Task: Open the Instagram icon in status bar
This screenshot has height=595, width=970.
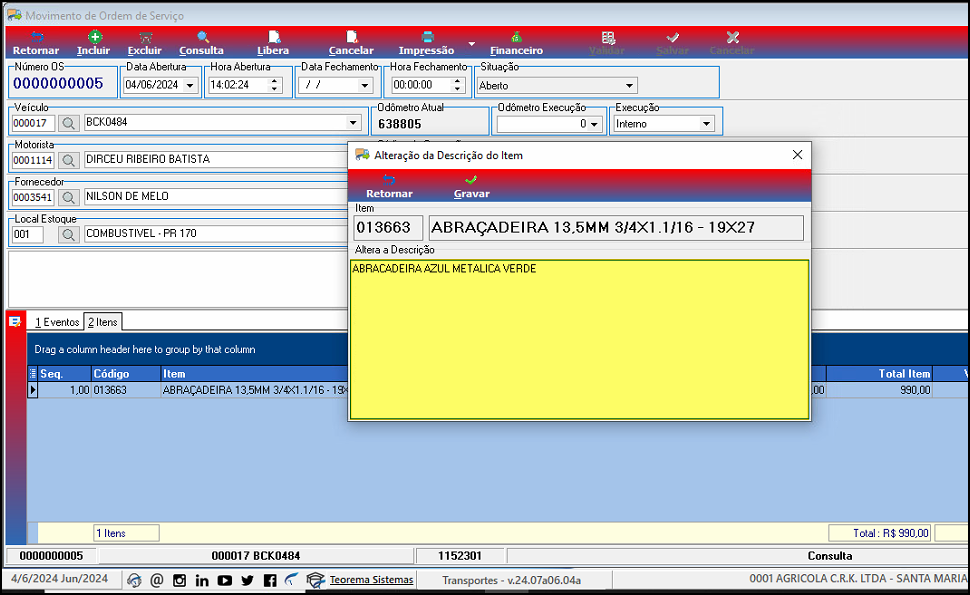Action: pyautogui.click(x=179, y=580)
